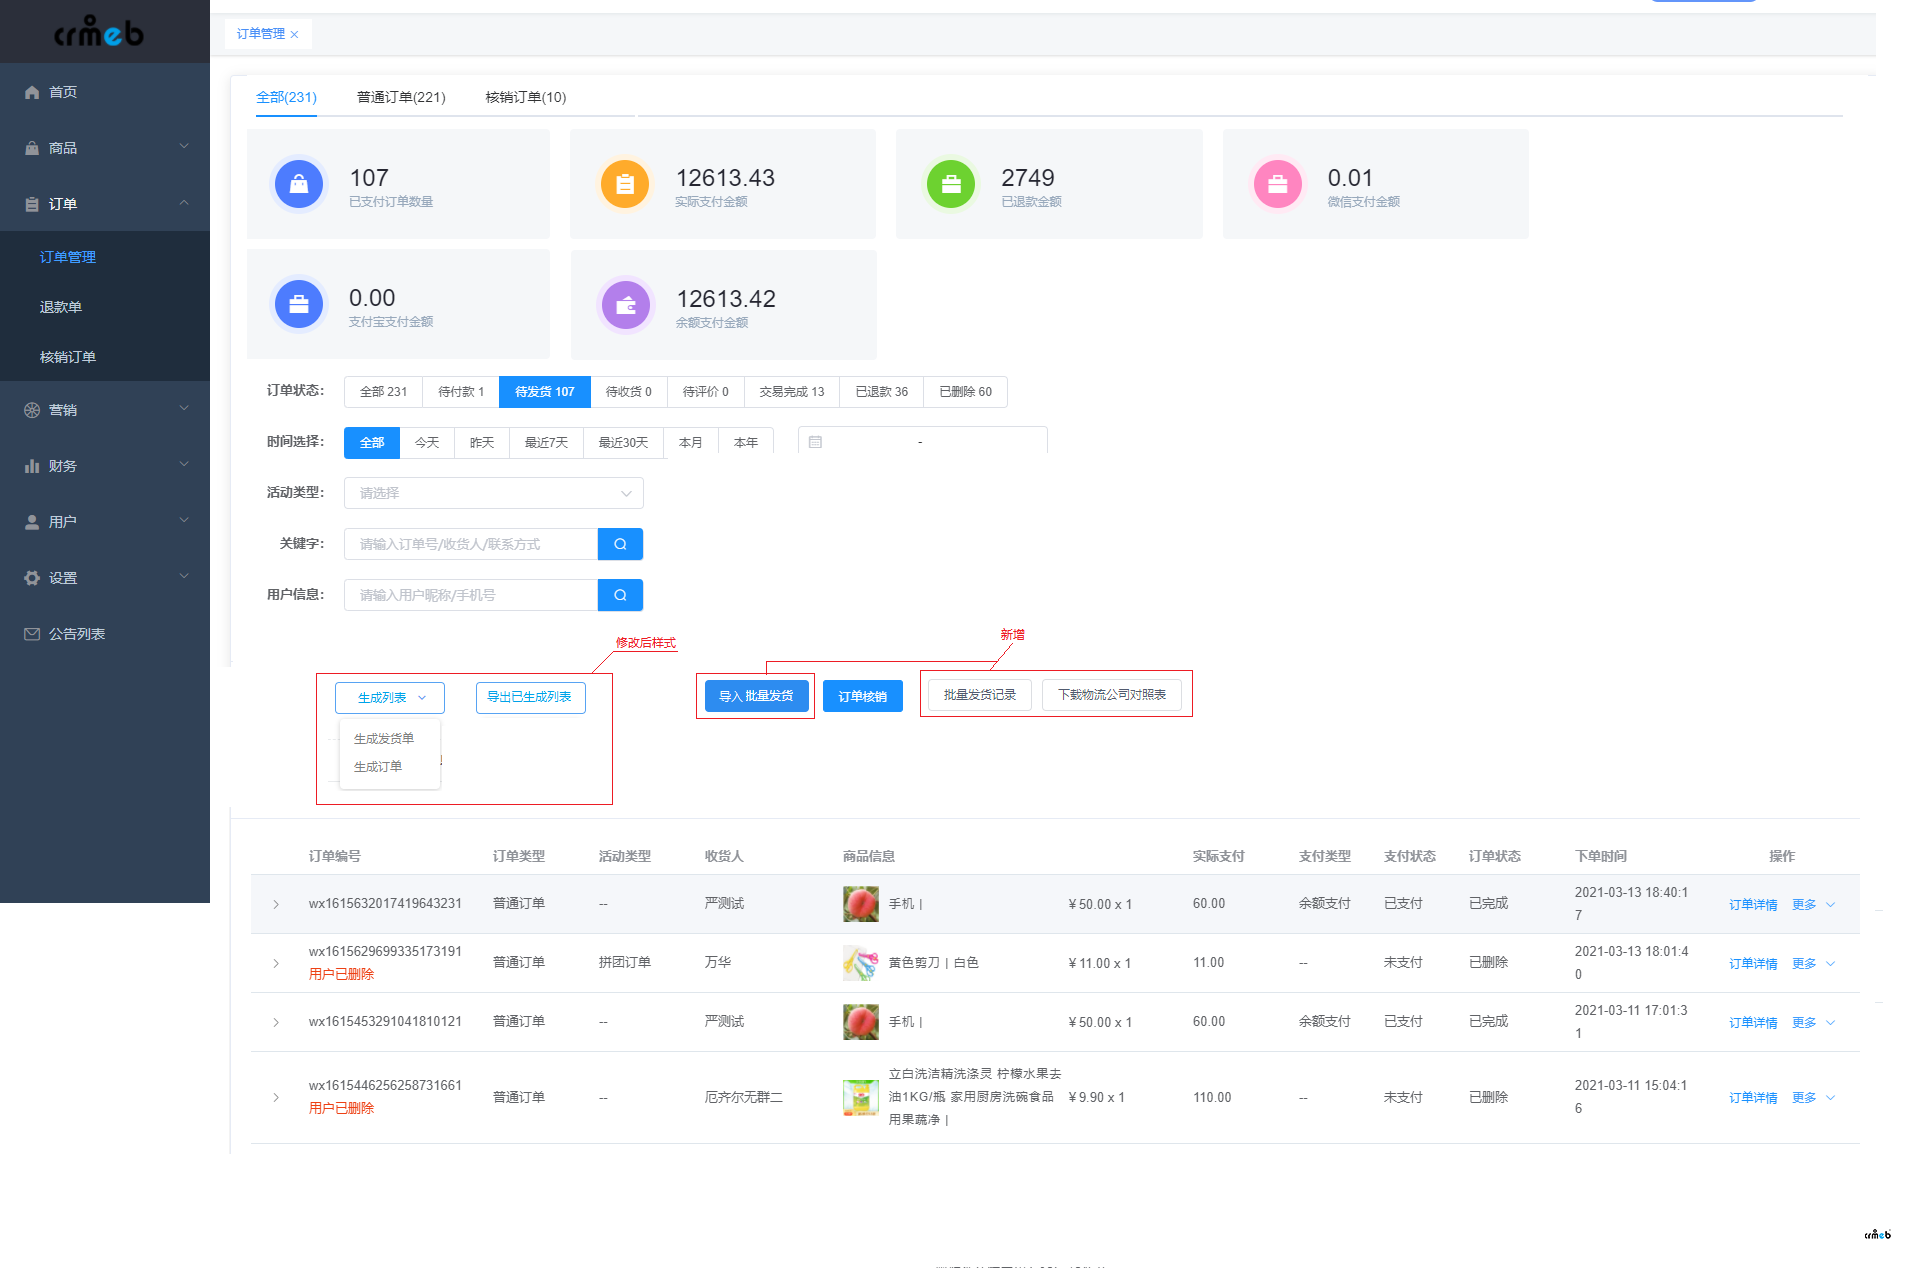Switch to the 核销订单(10) tab
The image size is (1911, 1268).
(x=525, y=97)
